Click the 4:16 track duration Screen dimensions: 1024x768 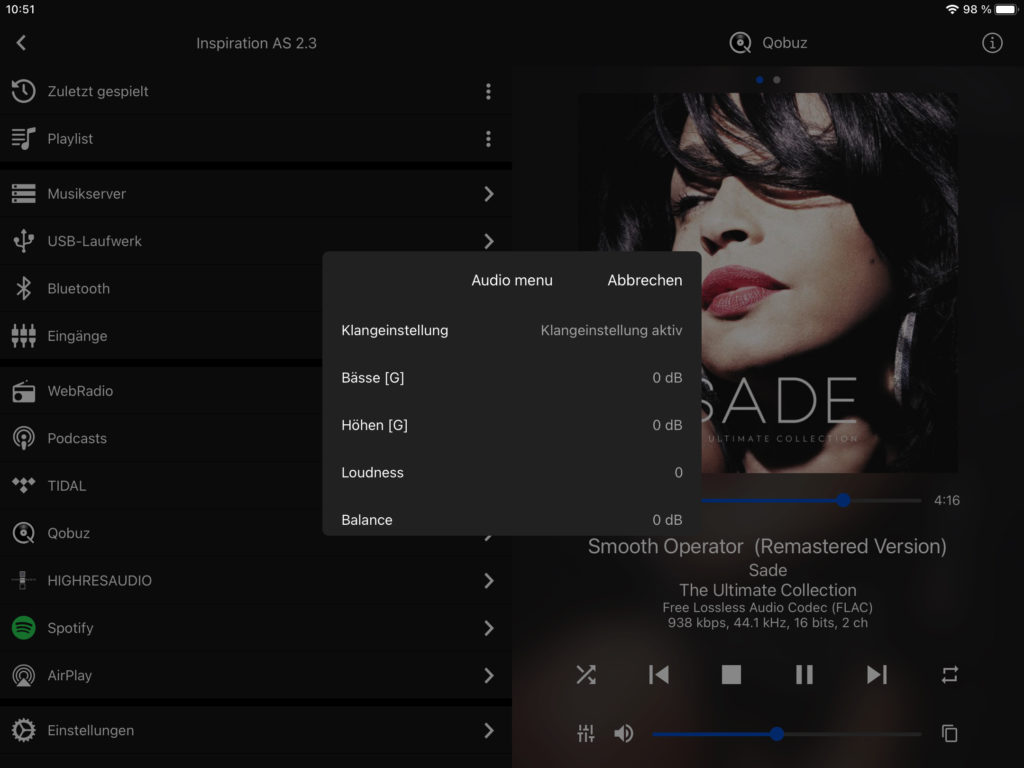[x=946, y=500]
